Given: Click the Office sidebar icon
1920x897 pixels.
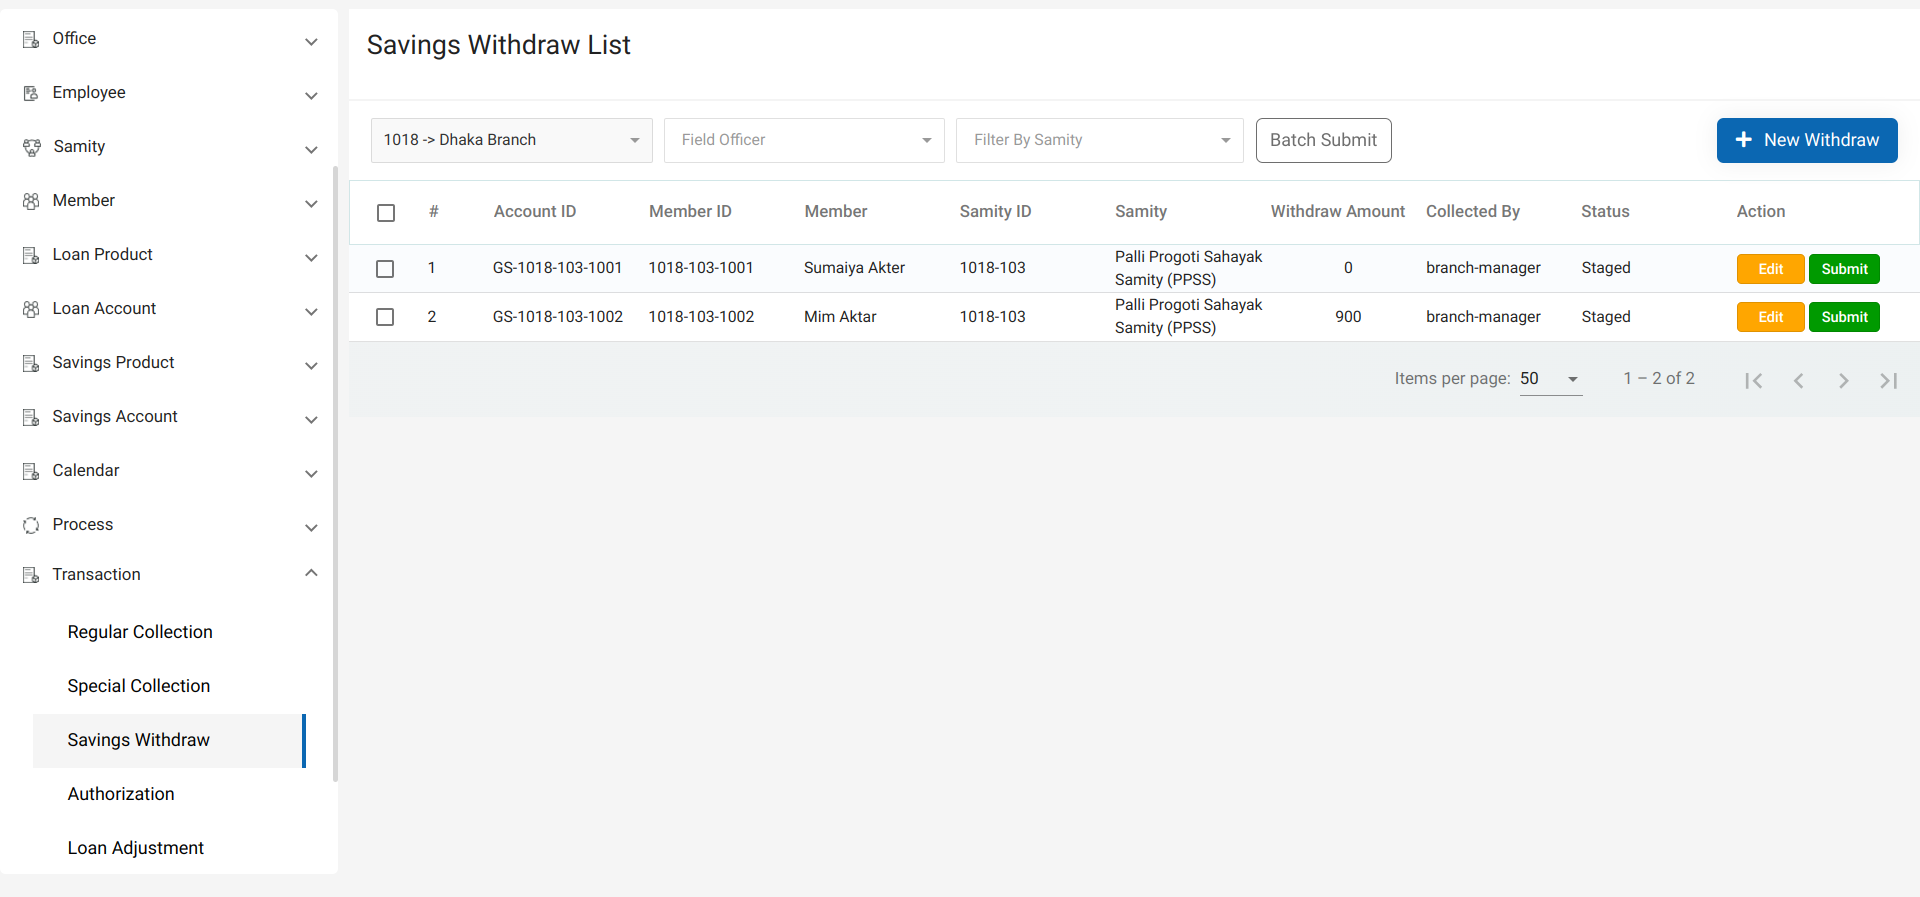Looking at the screenshot, I should [x=31, y=40].
